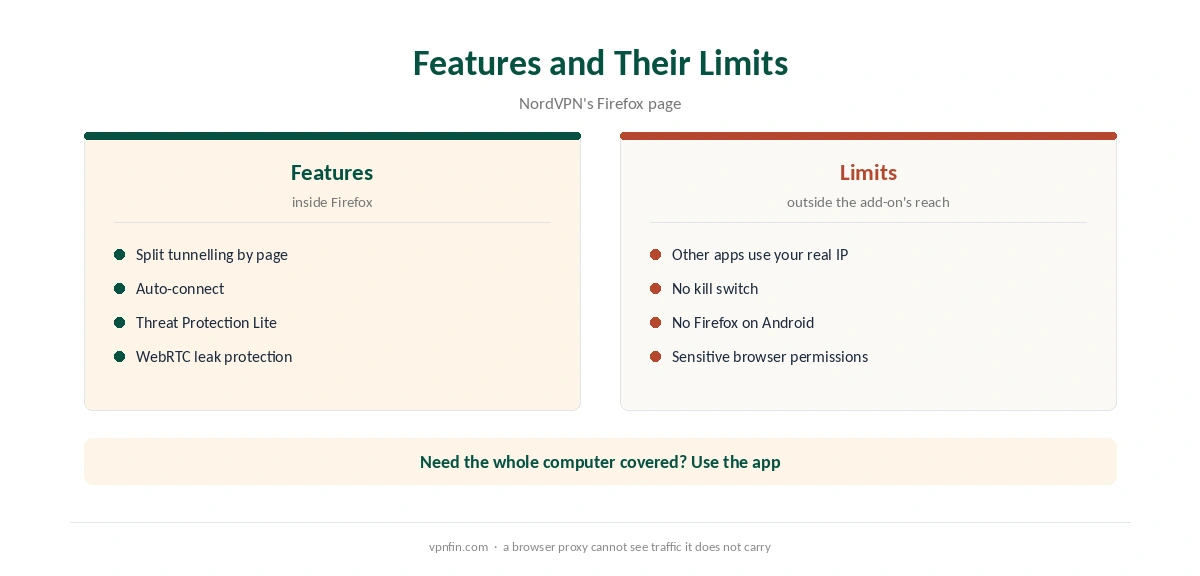
Task: Click the red bullet beside 'No kill switch'
Action: [x=656, y=288]
